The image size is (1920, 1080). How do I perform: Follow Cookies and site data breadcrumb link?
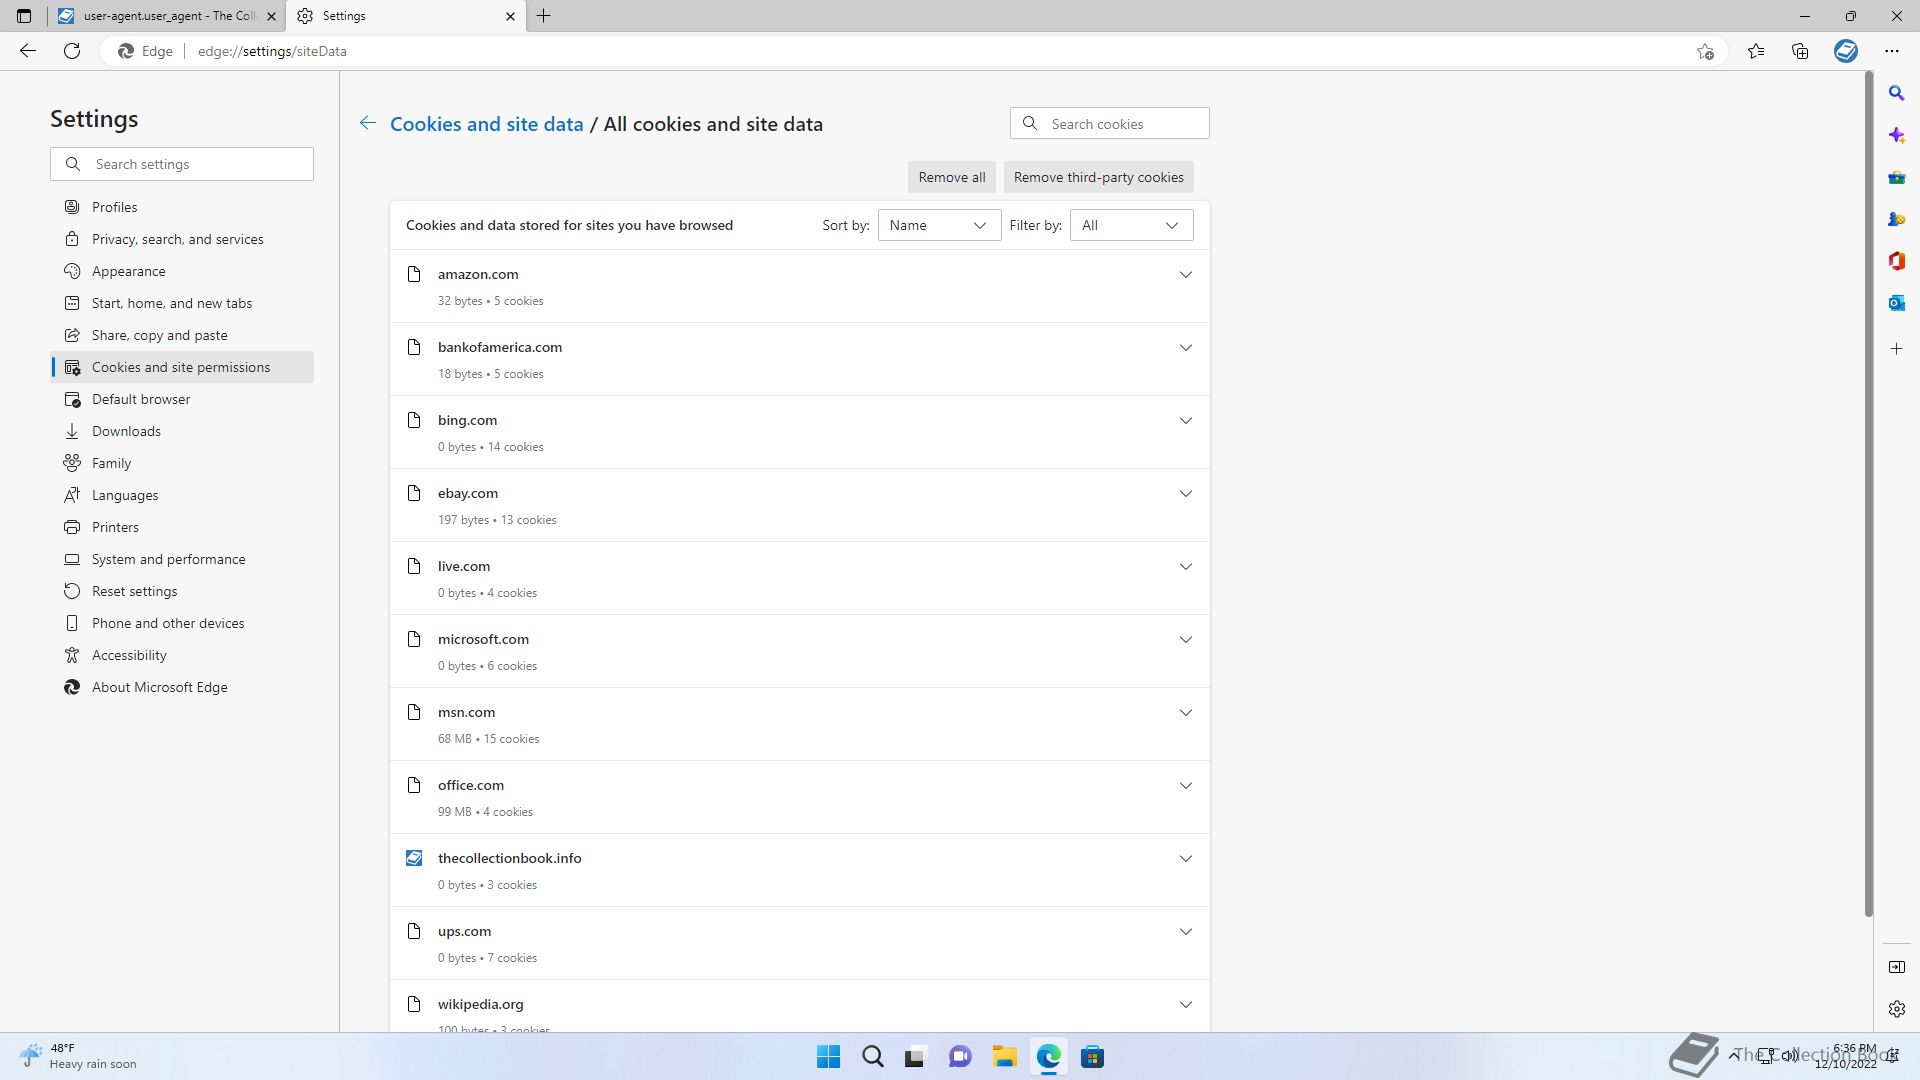pyautogui.click(x=486, y=124)
